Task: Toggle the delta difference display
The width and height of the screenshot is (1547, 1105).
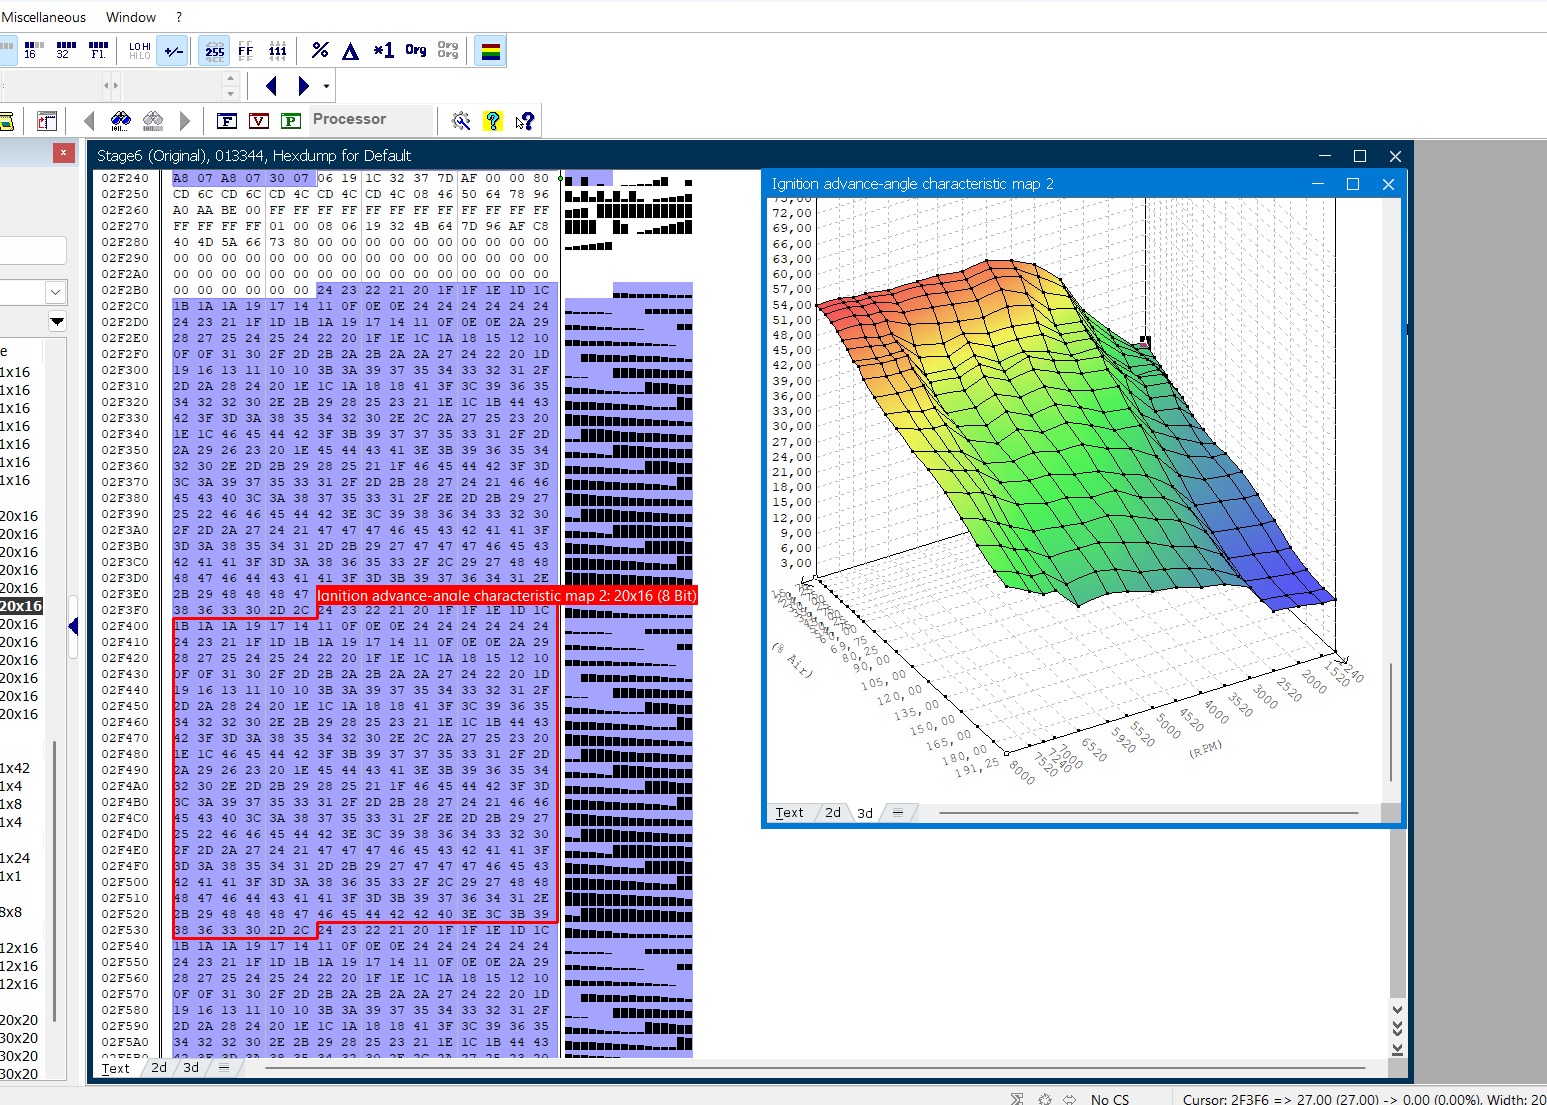Action: [350, 50]
